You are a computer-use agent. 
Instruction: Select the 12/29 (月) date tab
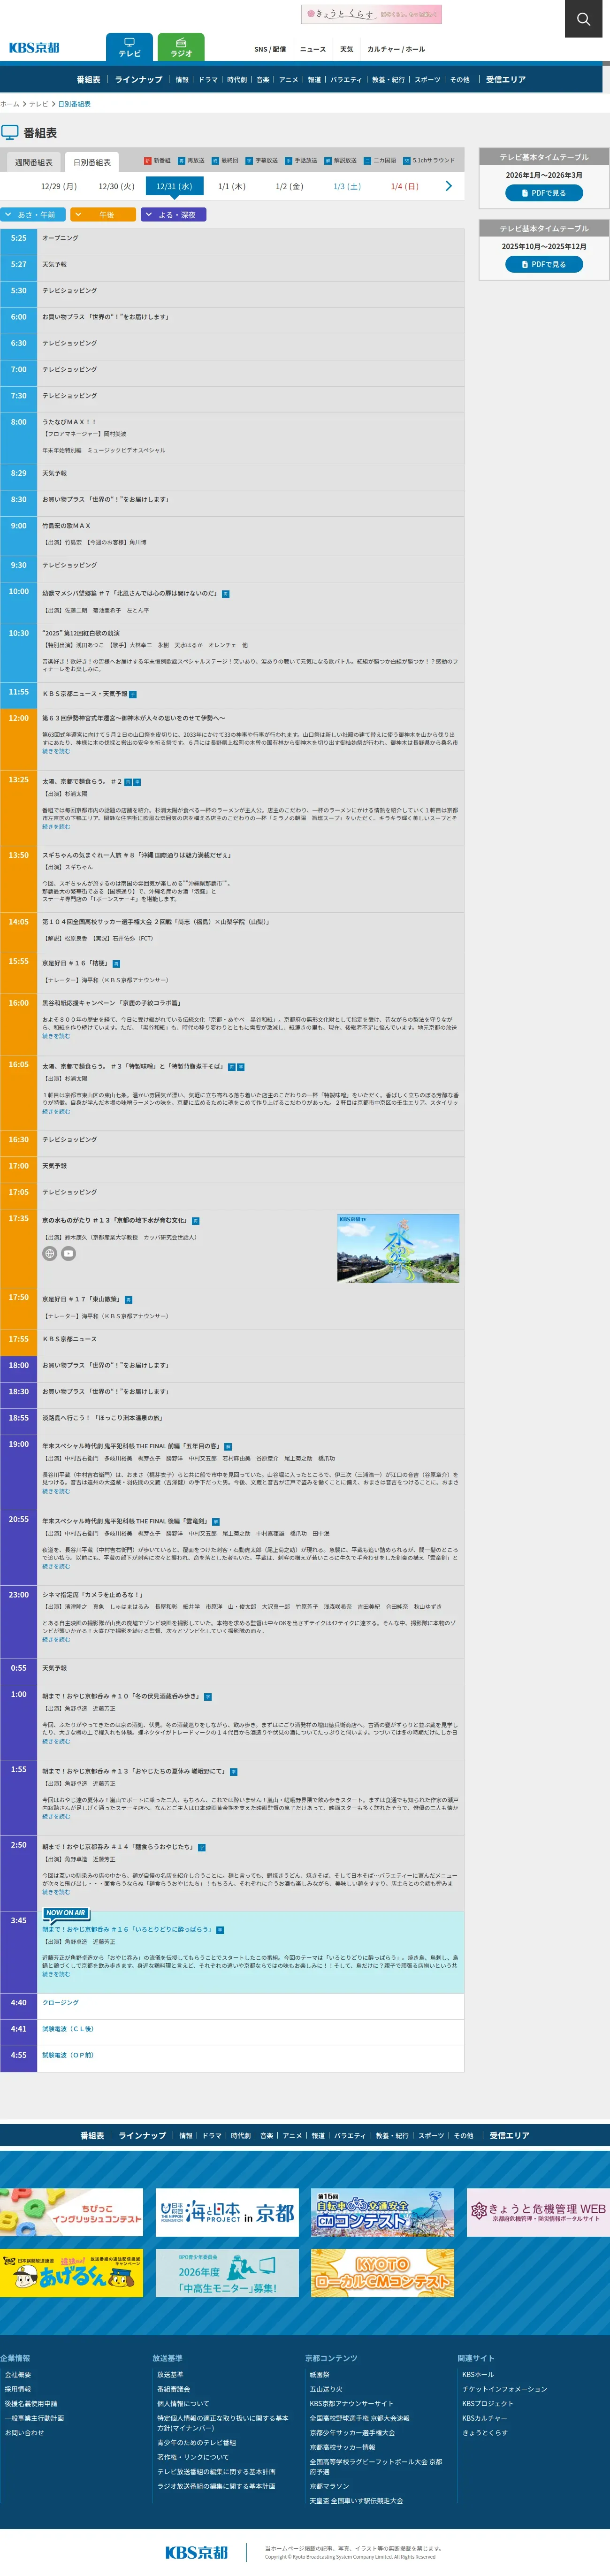click(59, 186)
